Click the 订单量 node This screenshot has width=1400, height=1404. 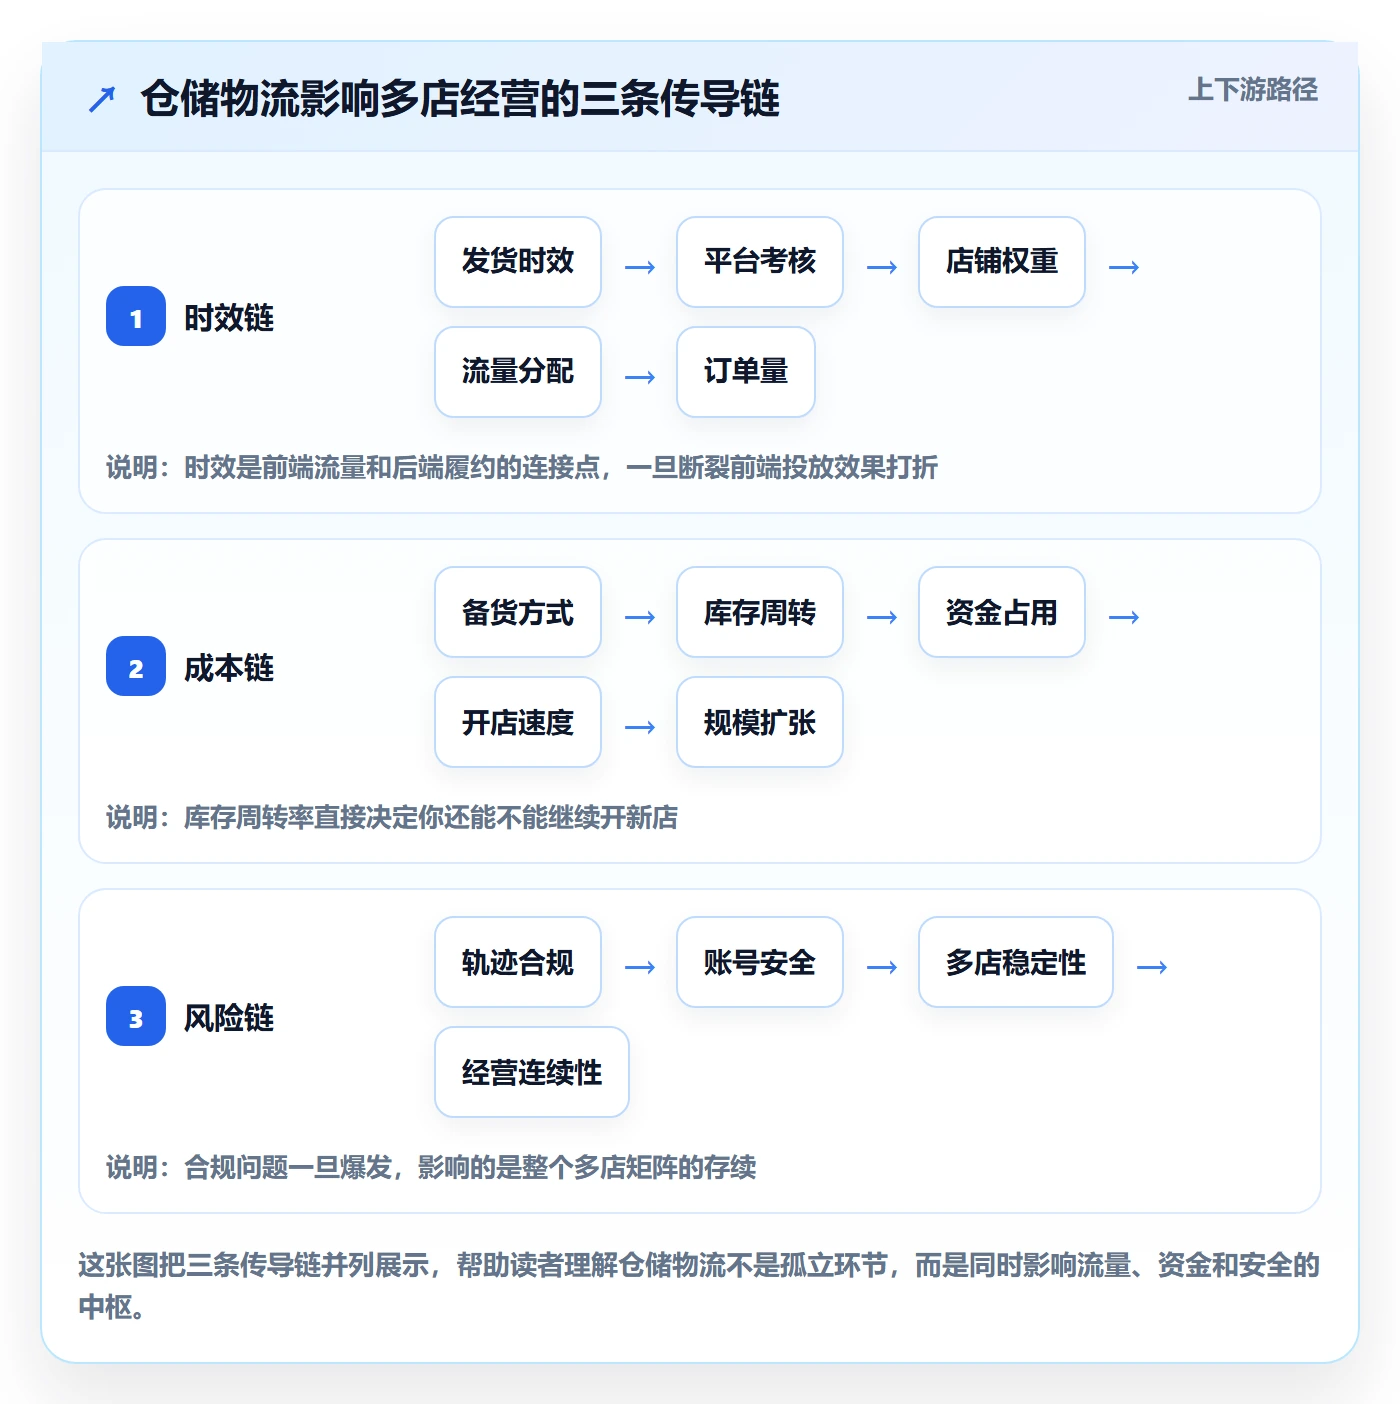click(746, 372)
